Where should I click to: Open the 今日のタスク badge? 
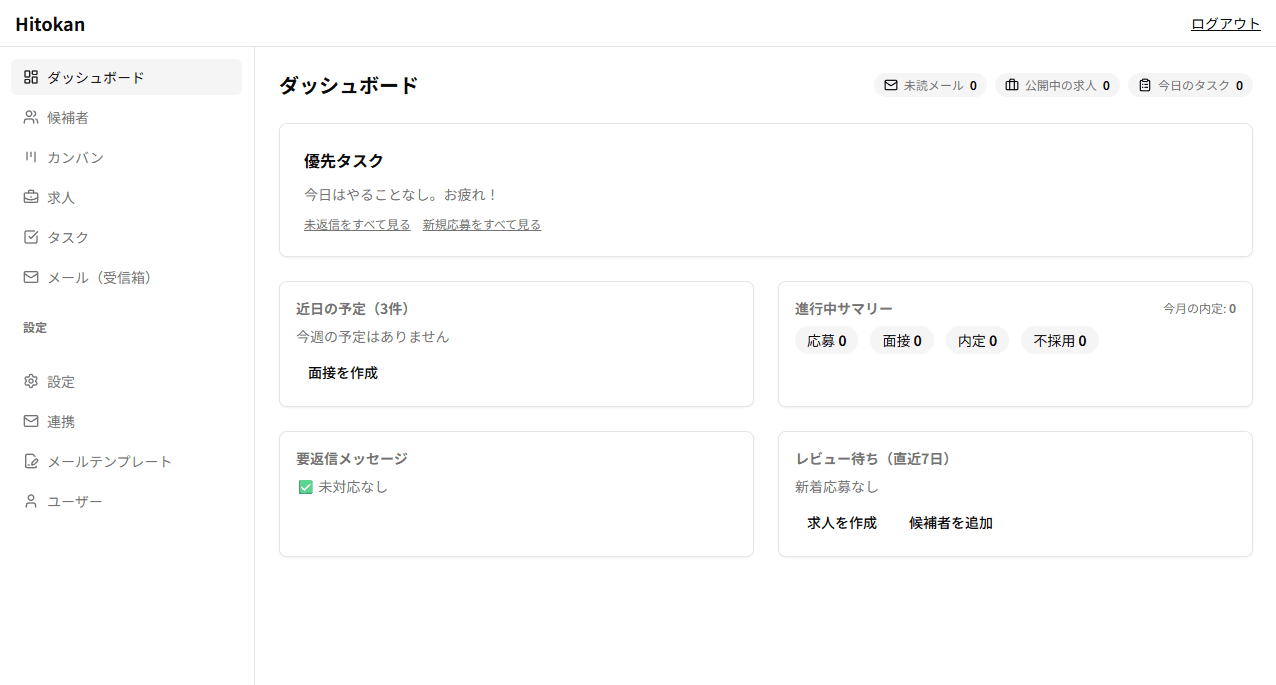1190,85
